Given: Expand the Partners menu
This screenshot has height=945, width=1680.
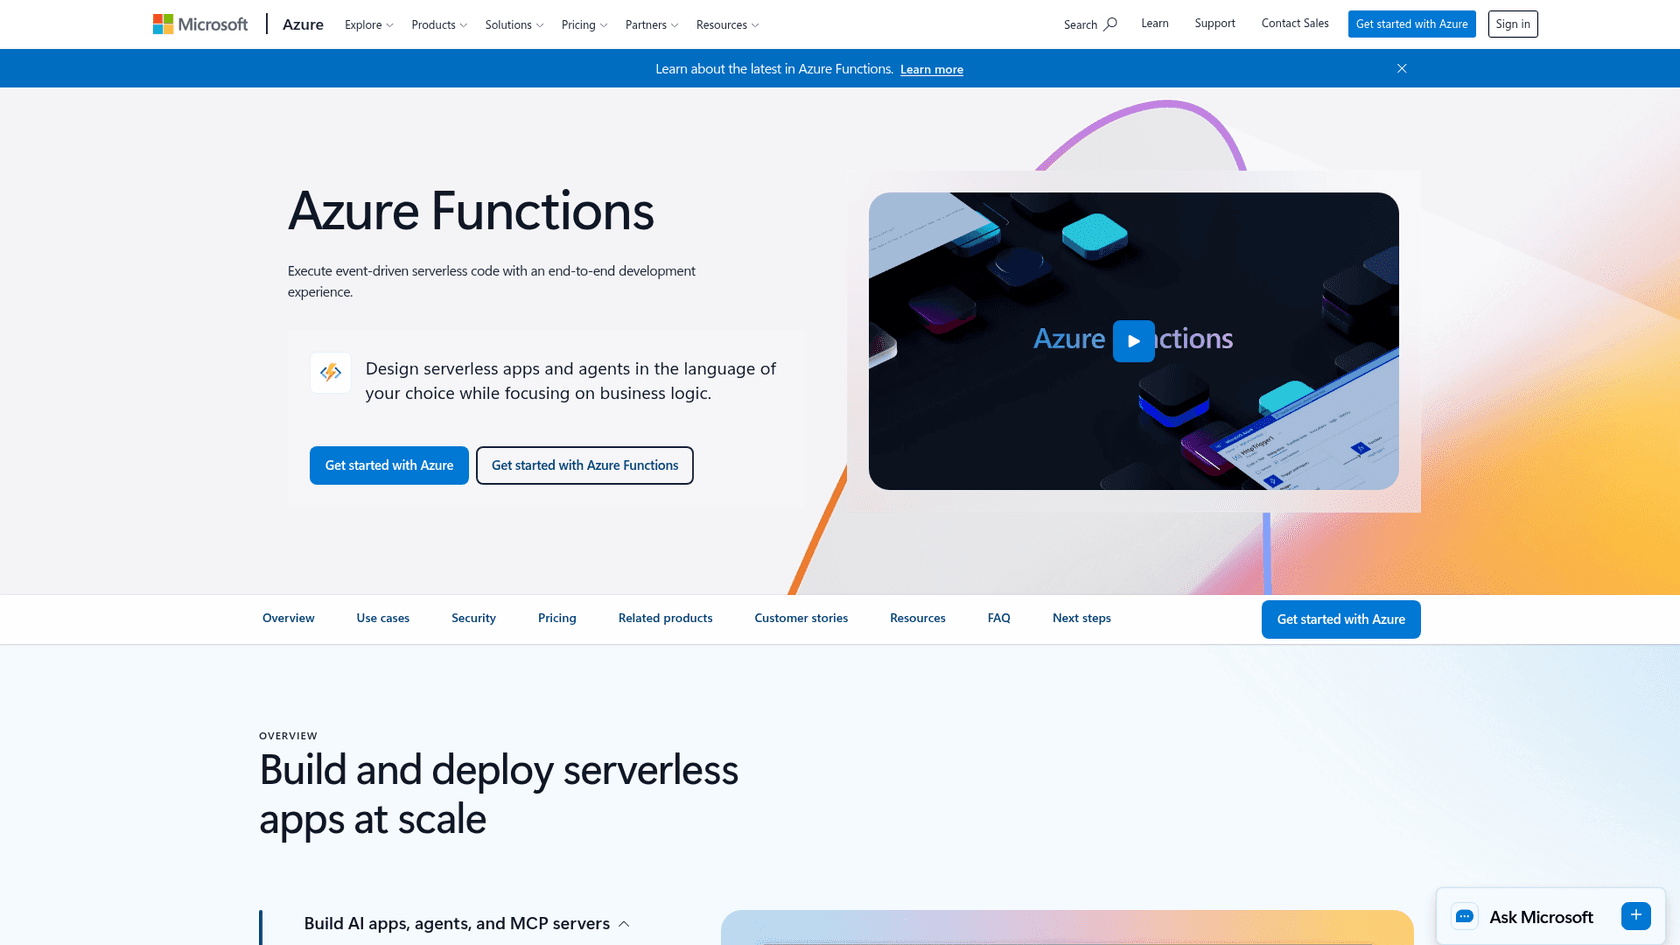Looking at the screenshot, I should [x=652, y=25].
